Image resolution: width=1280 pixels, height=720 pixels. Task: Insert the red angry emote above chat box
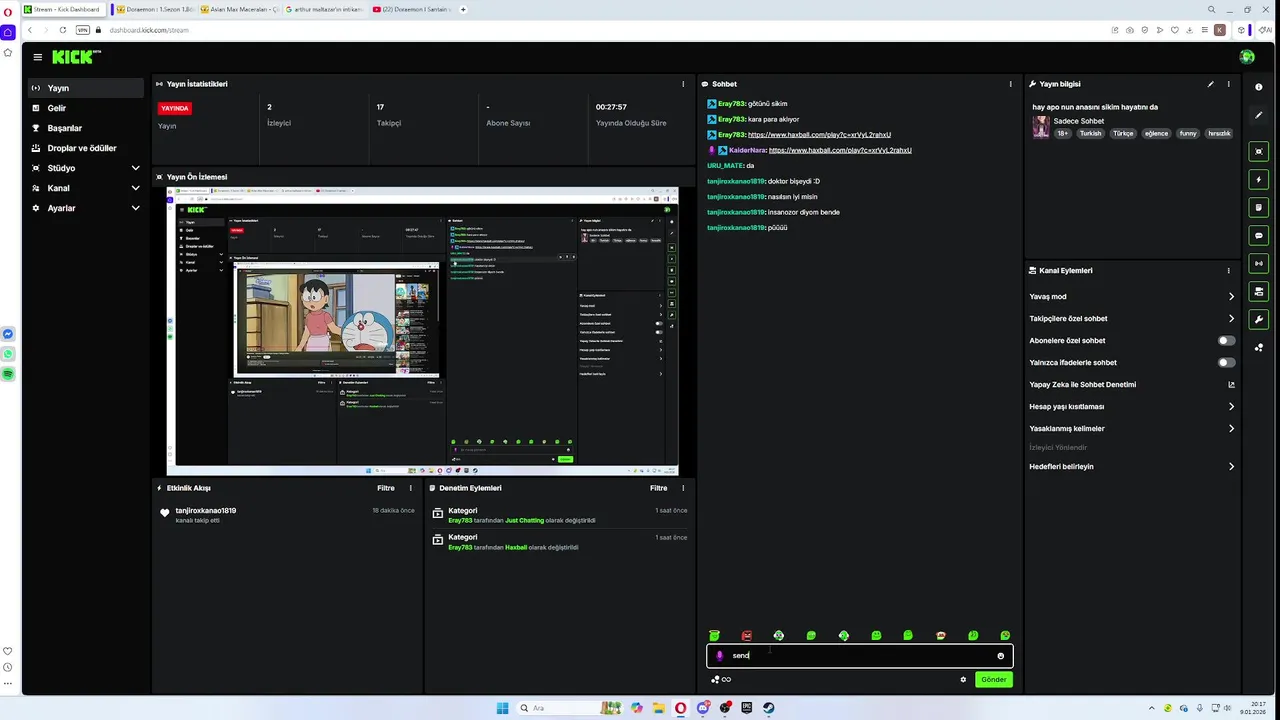point(746,636)
